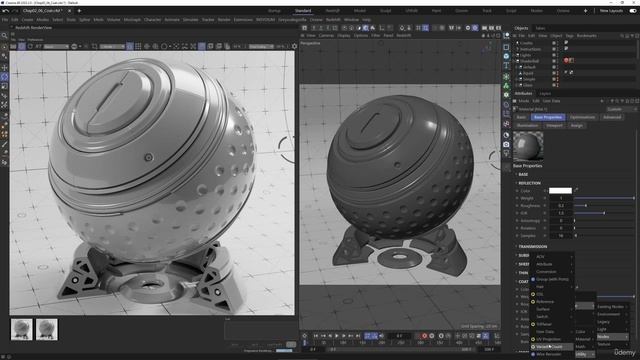The height and width of the screenshot is (360, 640).
Task: Toggle the Autokeying button in timeline
Action: tap(432, 336)
